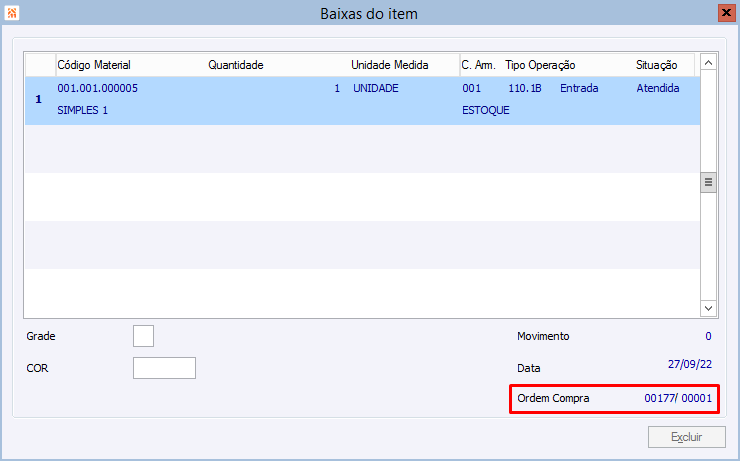
Task: Click the COR input field
Action: click(164, 368)
